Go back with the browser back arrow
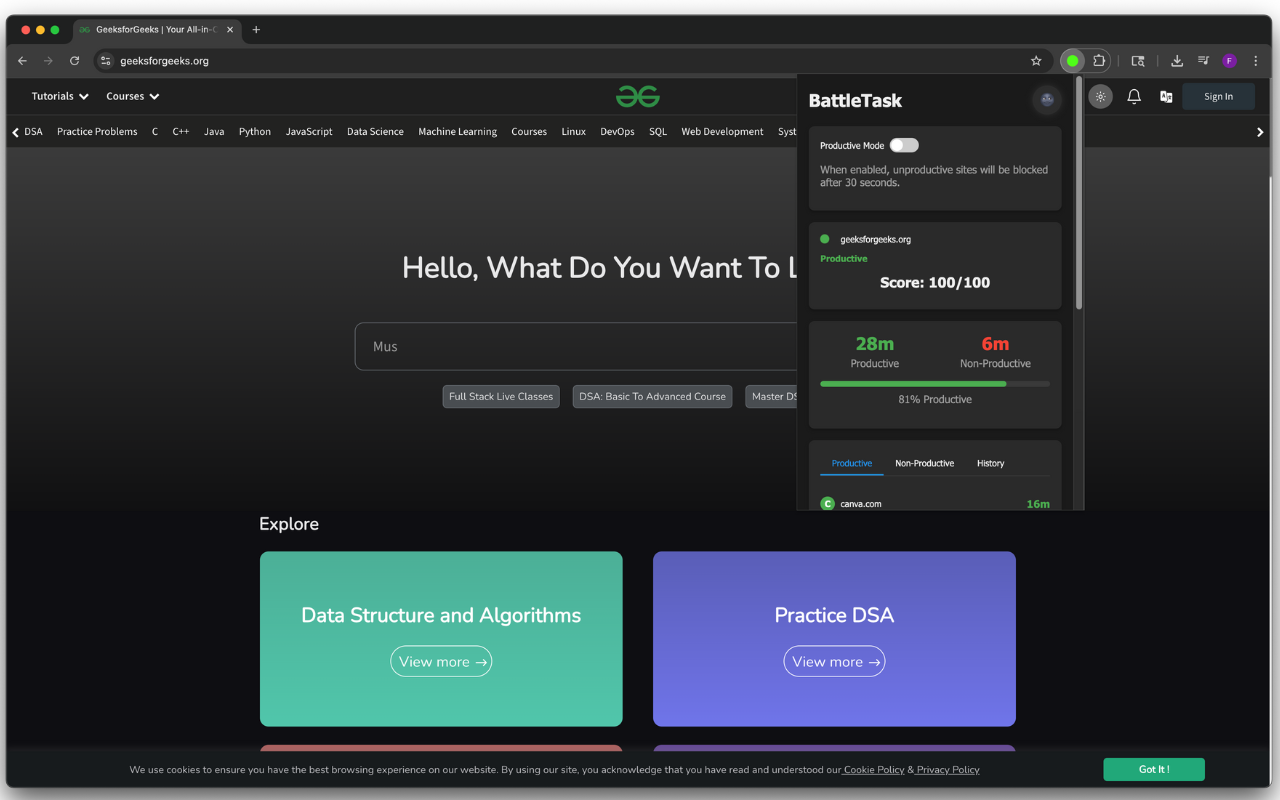Image resolution: width=1280 pixels, height=800 pixels. (23, 61)
